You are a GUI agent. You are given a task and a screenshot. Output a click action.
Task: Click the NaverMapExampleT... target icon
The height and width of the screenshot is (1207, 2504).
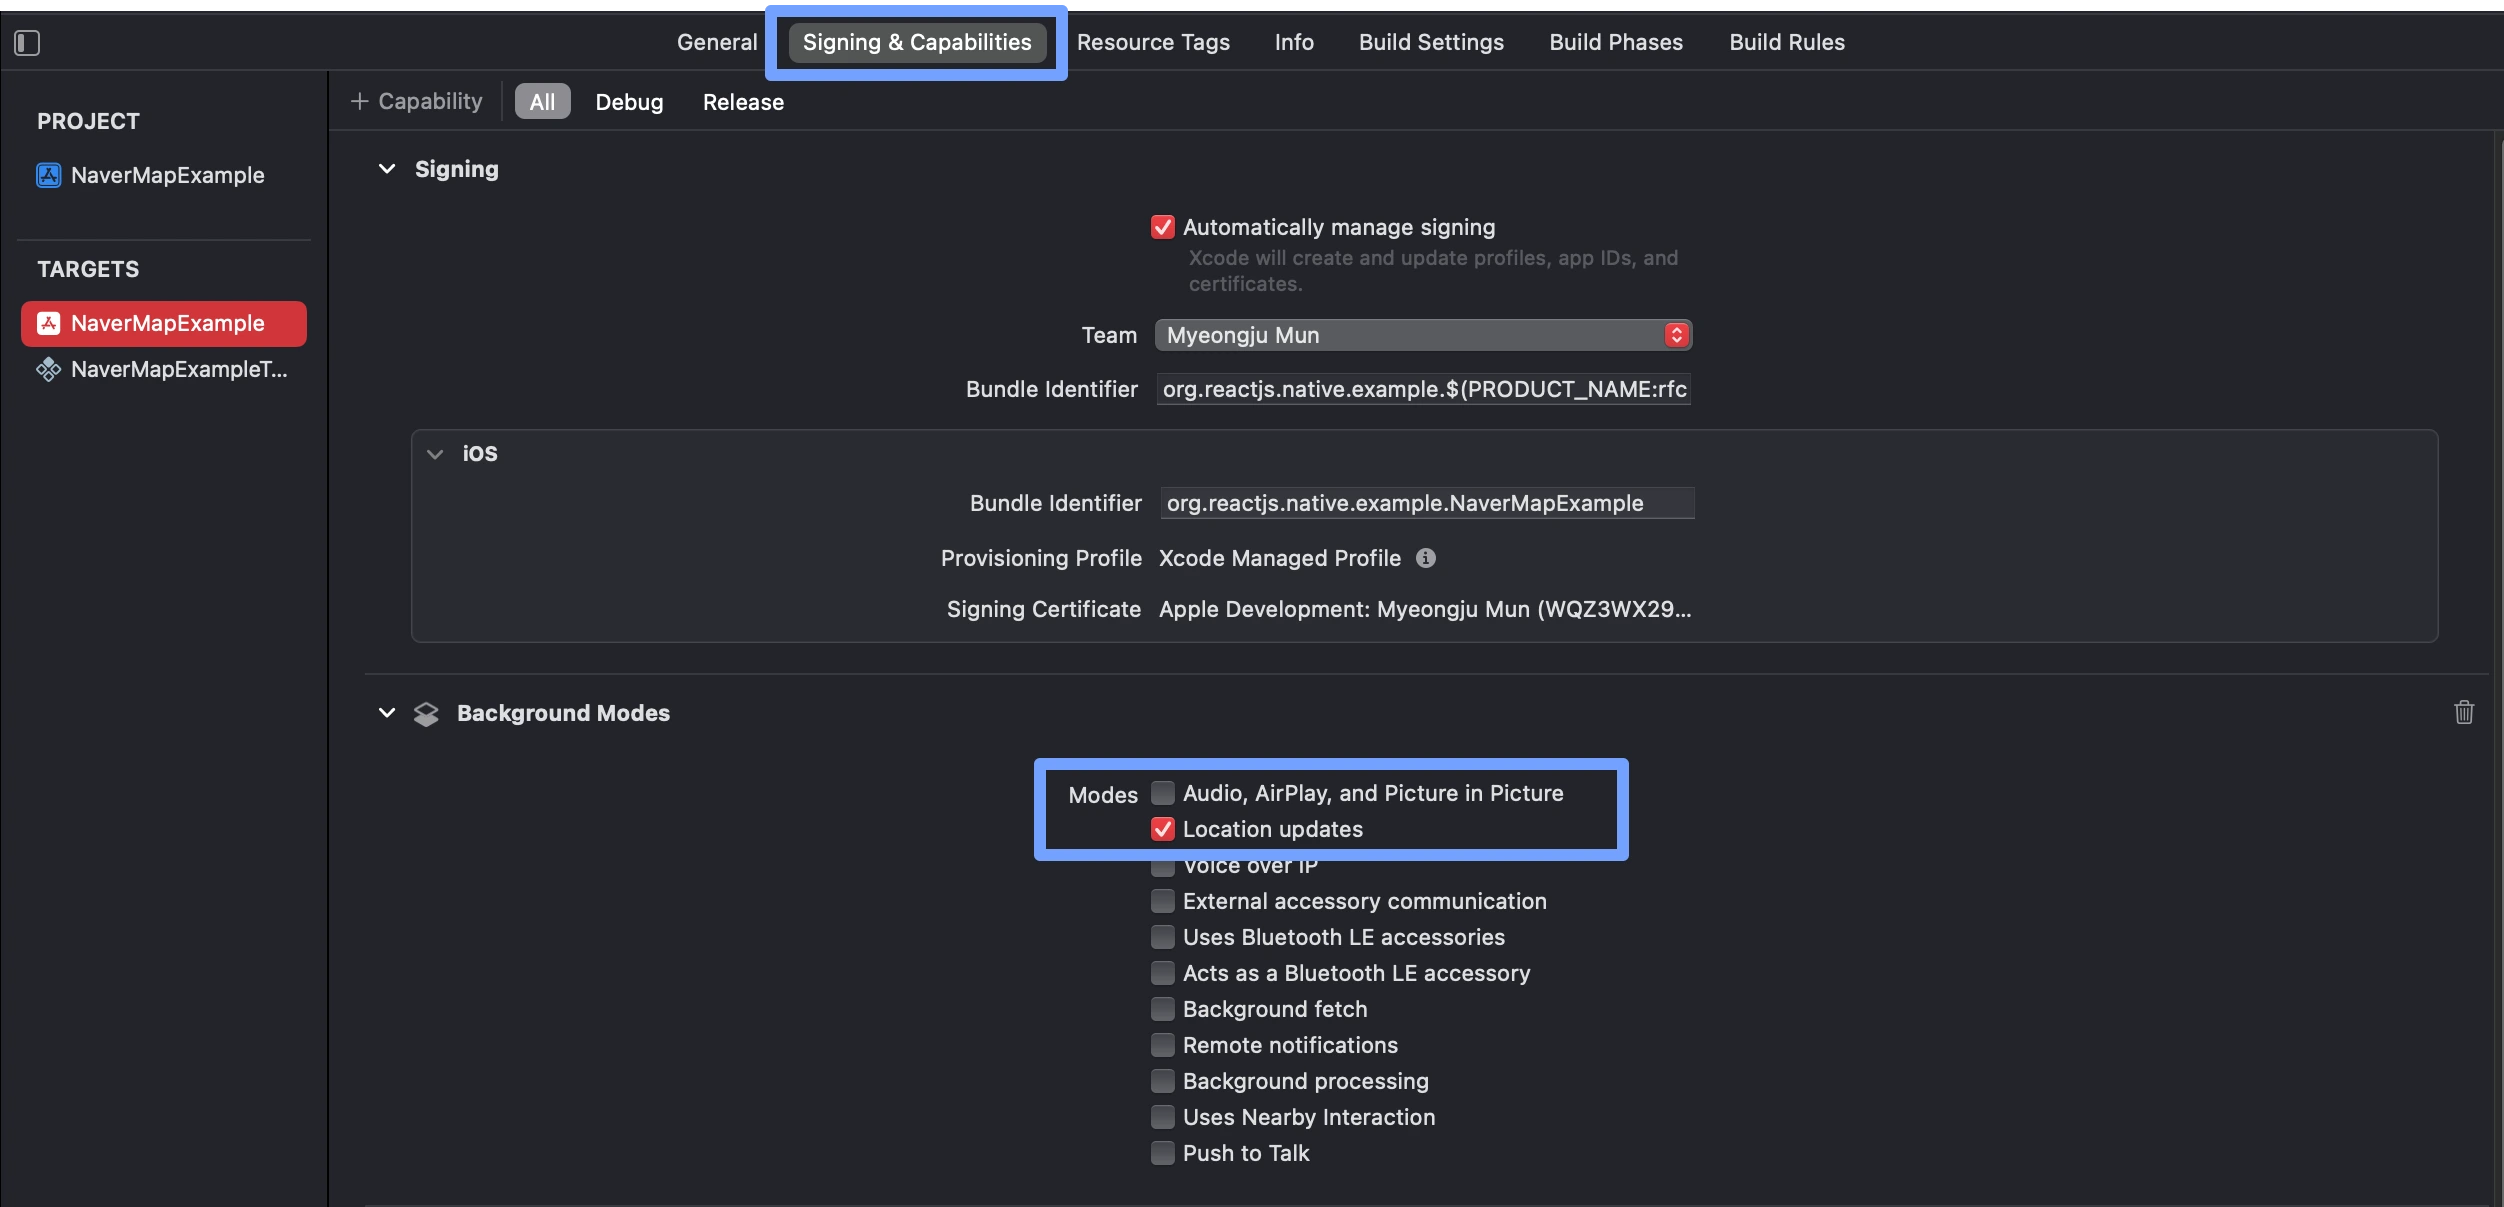click(48, 369)
